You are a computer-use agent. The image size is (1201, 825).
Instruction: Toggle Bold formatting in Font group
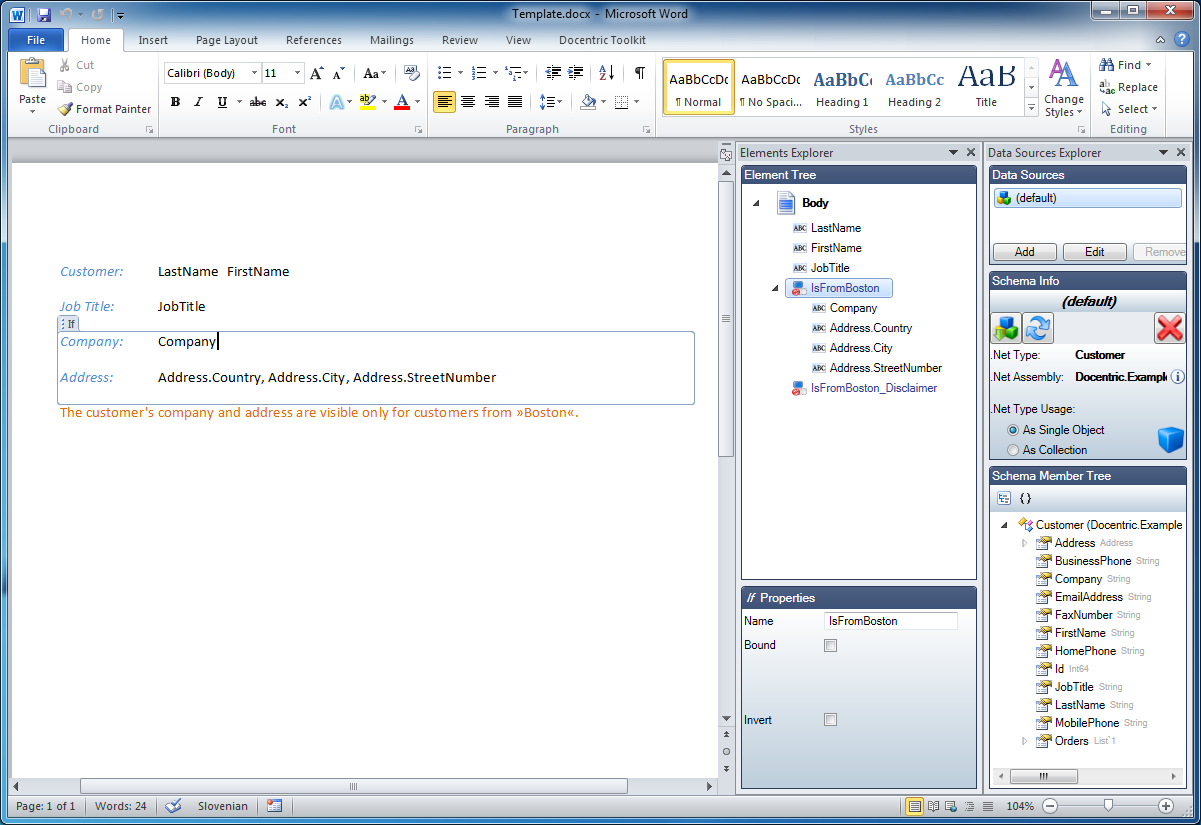tap(176, 102)
